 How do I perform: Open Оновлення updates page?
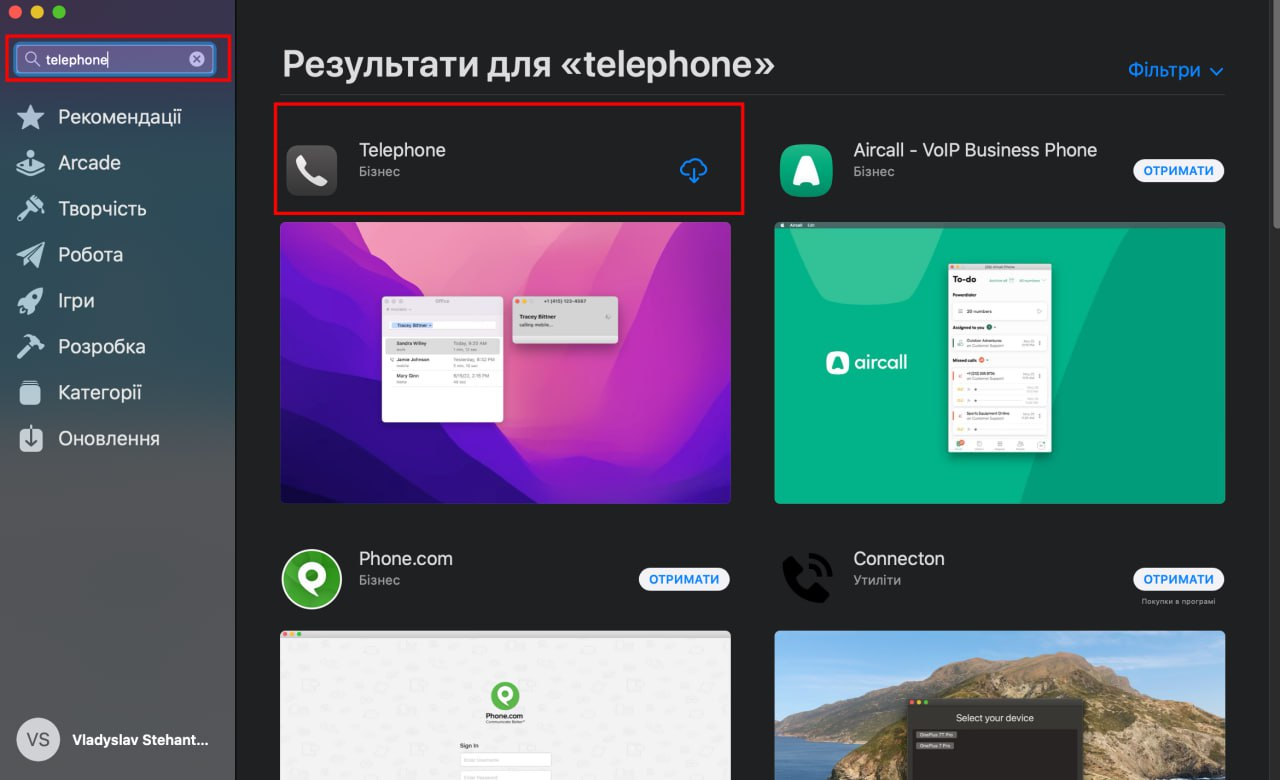[108, 439]
